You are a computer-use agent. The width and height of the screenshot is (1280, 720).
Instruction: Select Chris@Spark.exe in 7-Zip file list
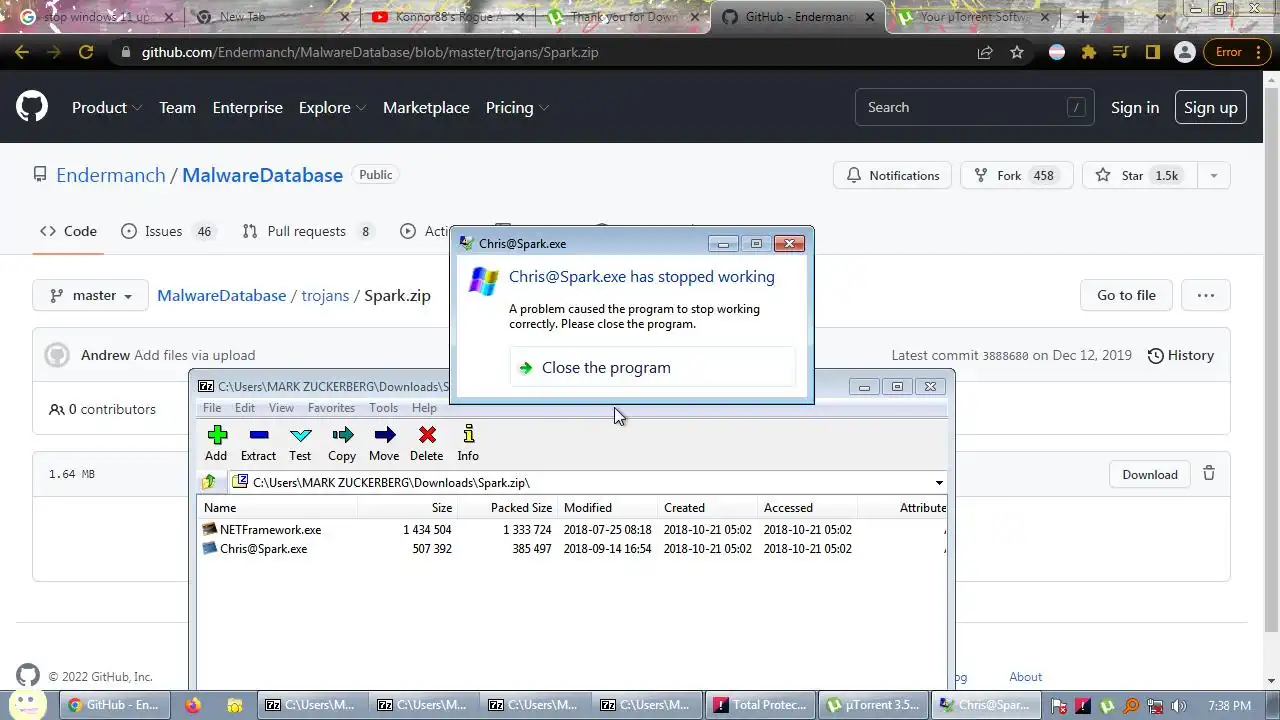click(263, 549)
